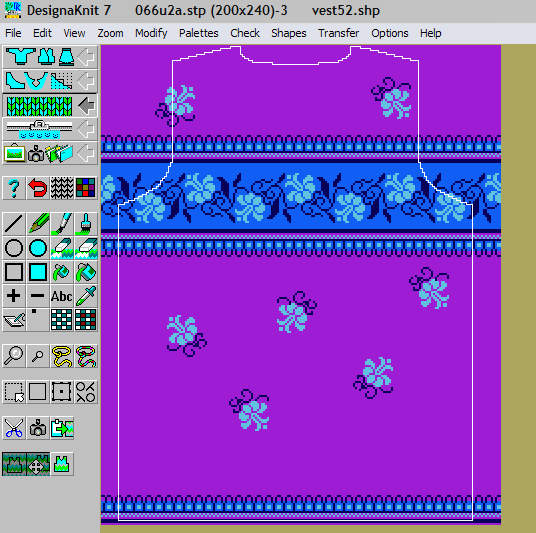Viewport: 536px width, 533px height.
Task: Open the Check menu
Action: (245, 33)
